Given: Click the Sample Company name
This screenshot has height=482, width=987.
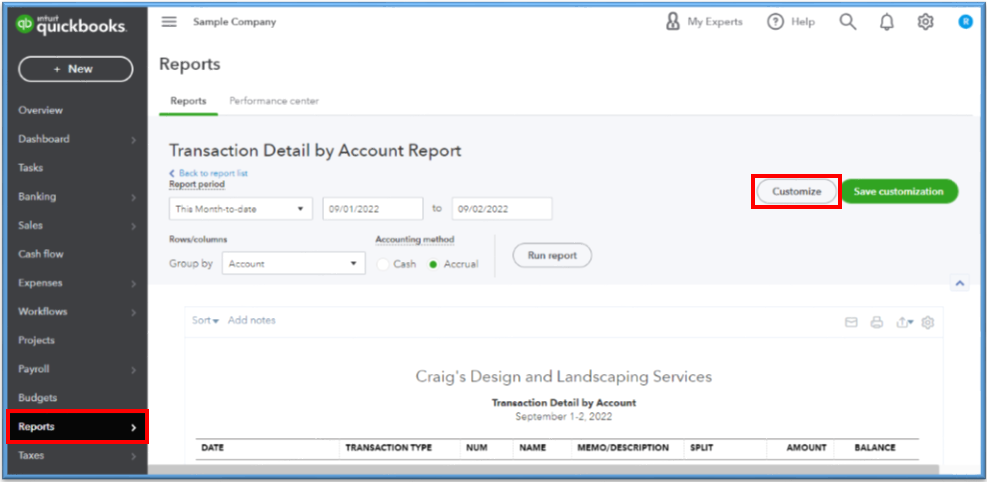Looking at the screenshot, I should [x=234, y=22].
